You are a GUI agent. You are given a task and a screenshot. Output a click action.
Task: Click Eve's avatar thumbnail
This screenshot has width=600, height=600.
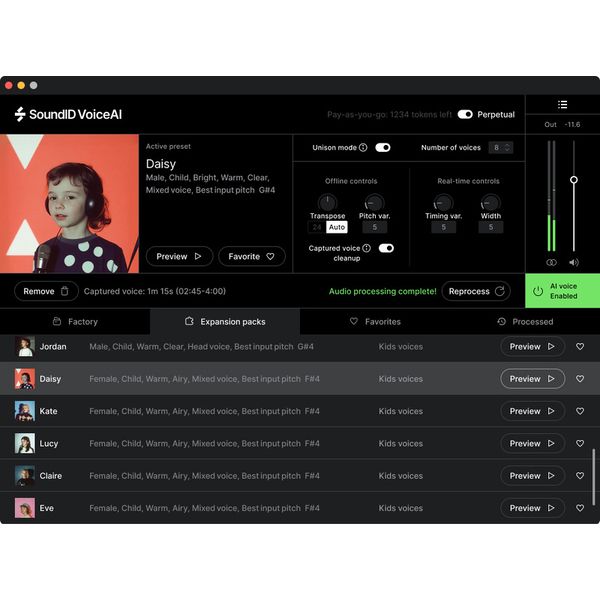pos(25,508)
